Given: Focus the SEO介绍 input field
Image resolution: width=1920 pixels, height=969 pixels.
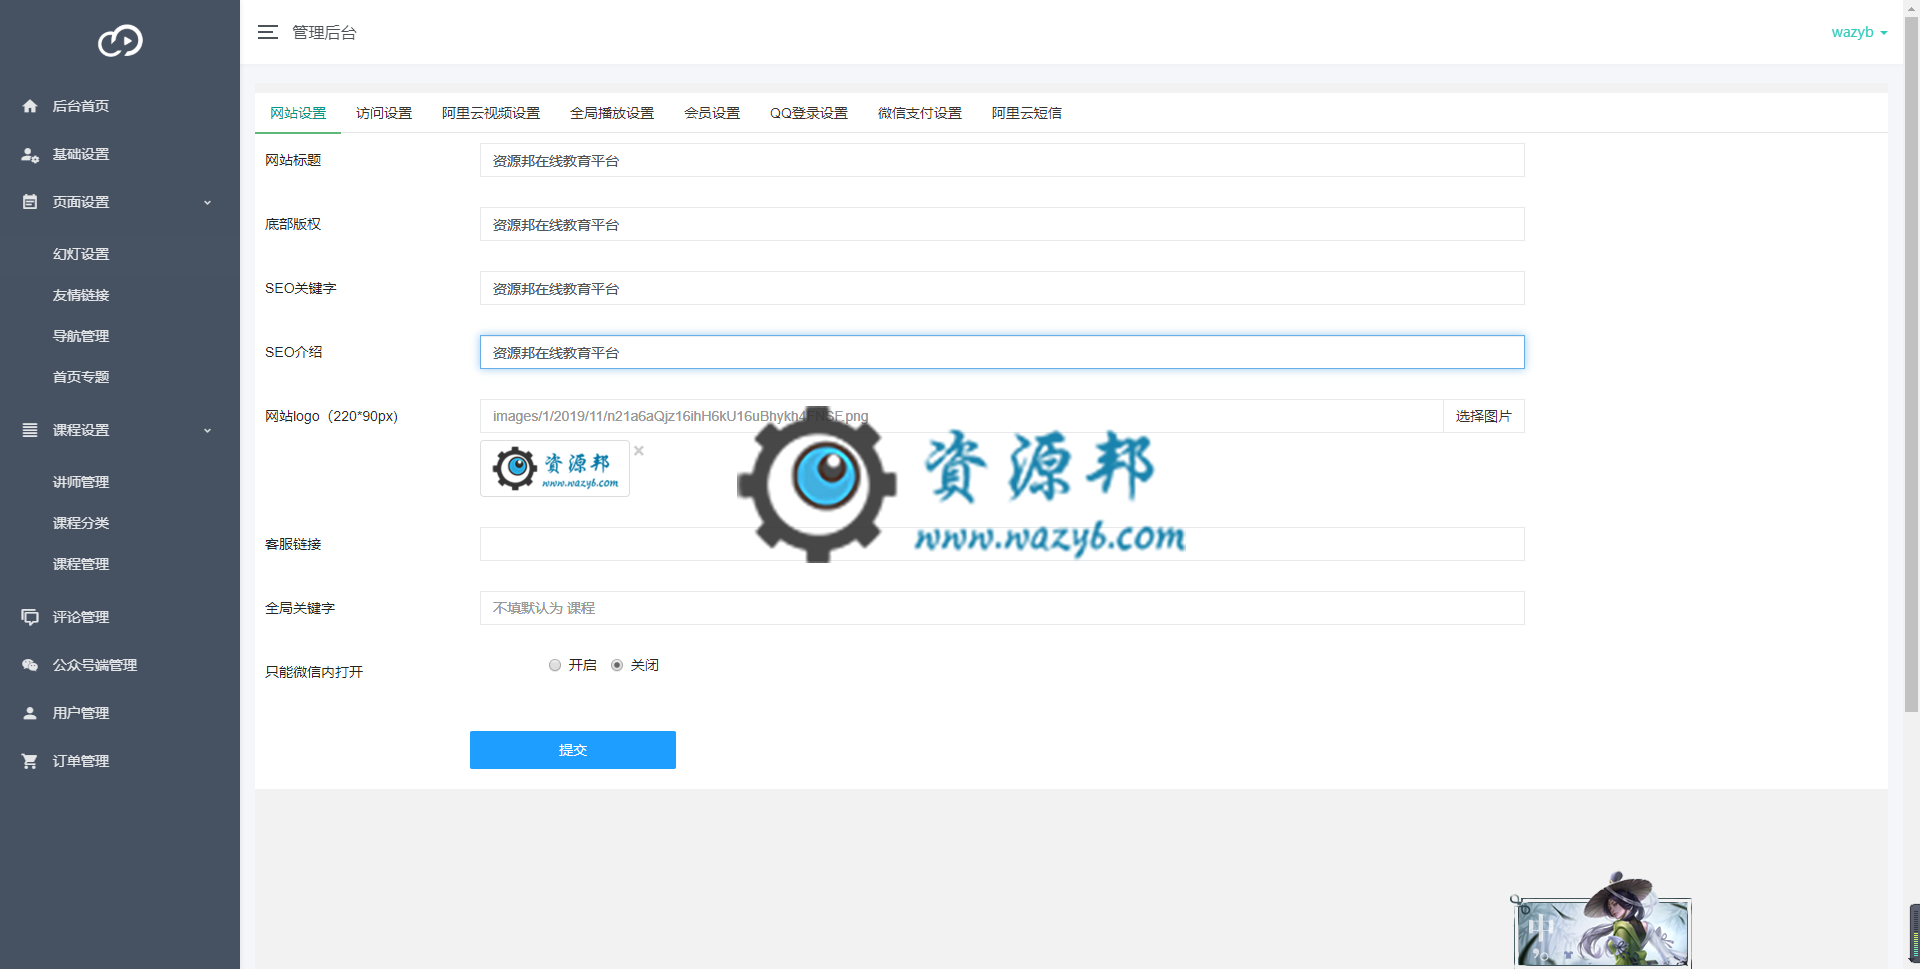Looking at the screenshot, I should click(1002, 352).
